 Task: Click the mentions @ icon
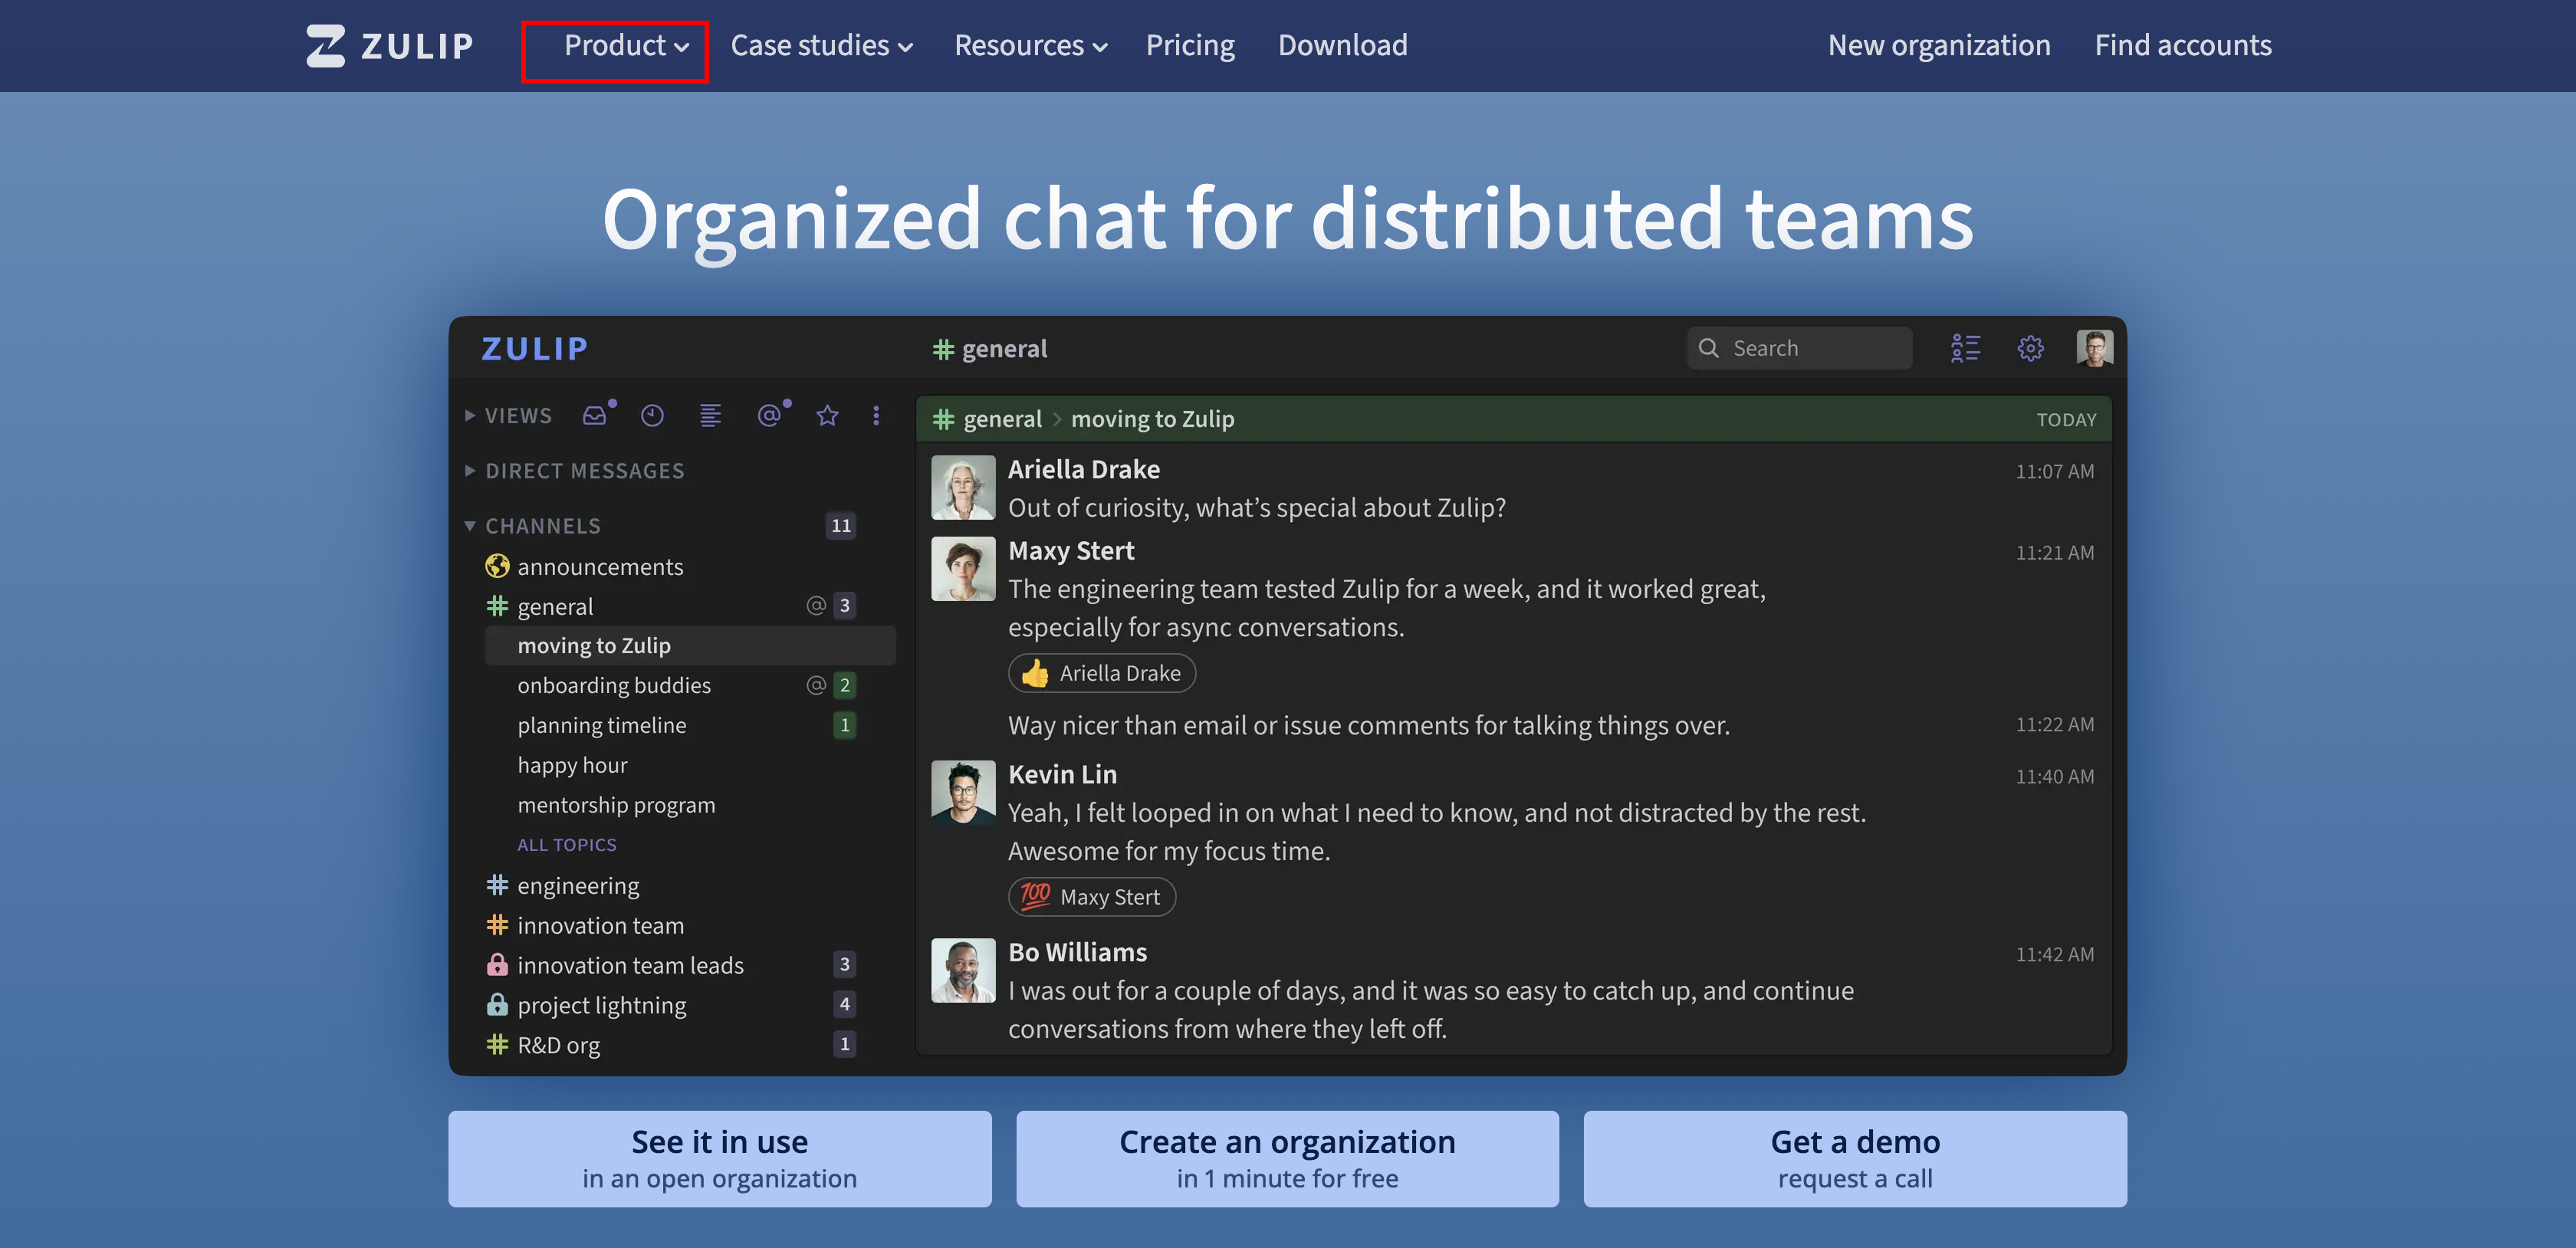click(x=768, y=416)
